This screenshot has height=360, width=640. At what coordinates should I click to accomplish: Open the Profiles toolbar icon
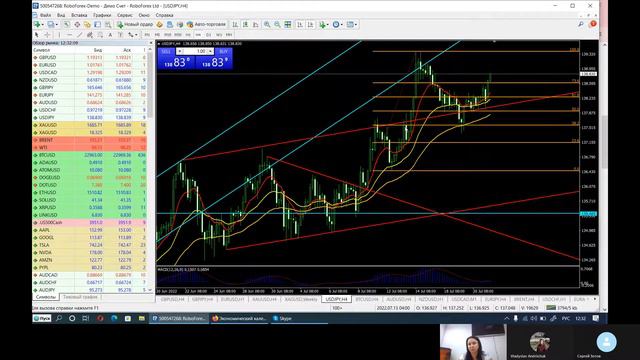tap(51, 24)
